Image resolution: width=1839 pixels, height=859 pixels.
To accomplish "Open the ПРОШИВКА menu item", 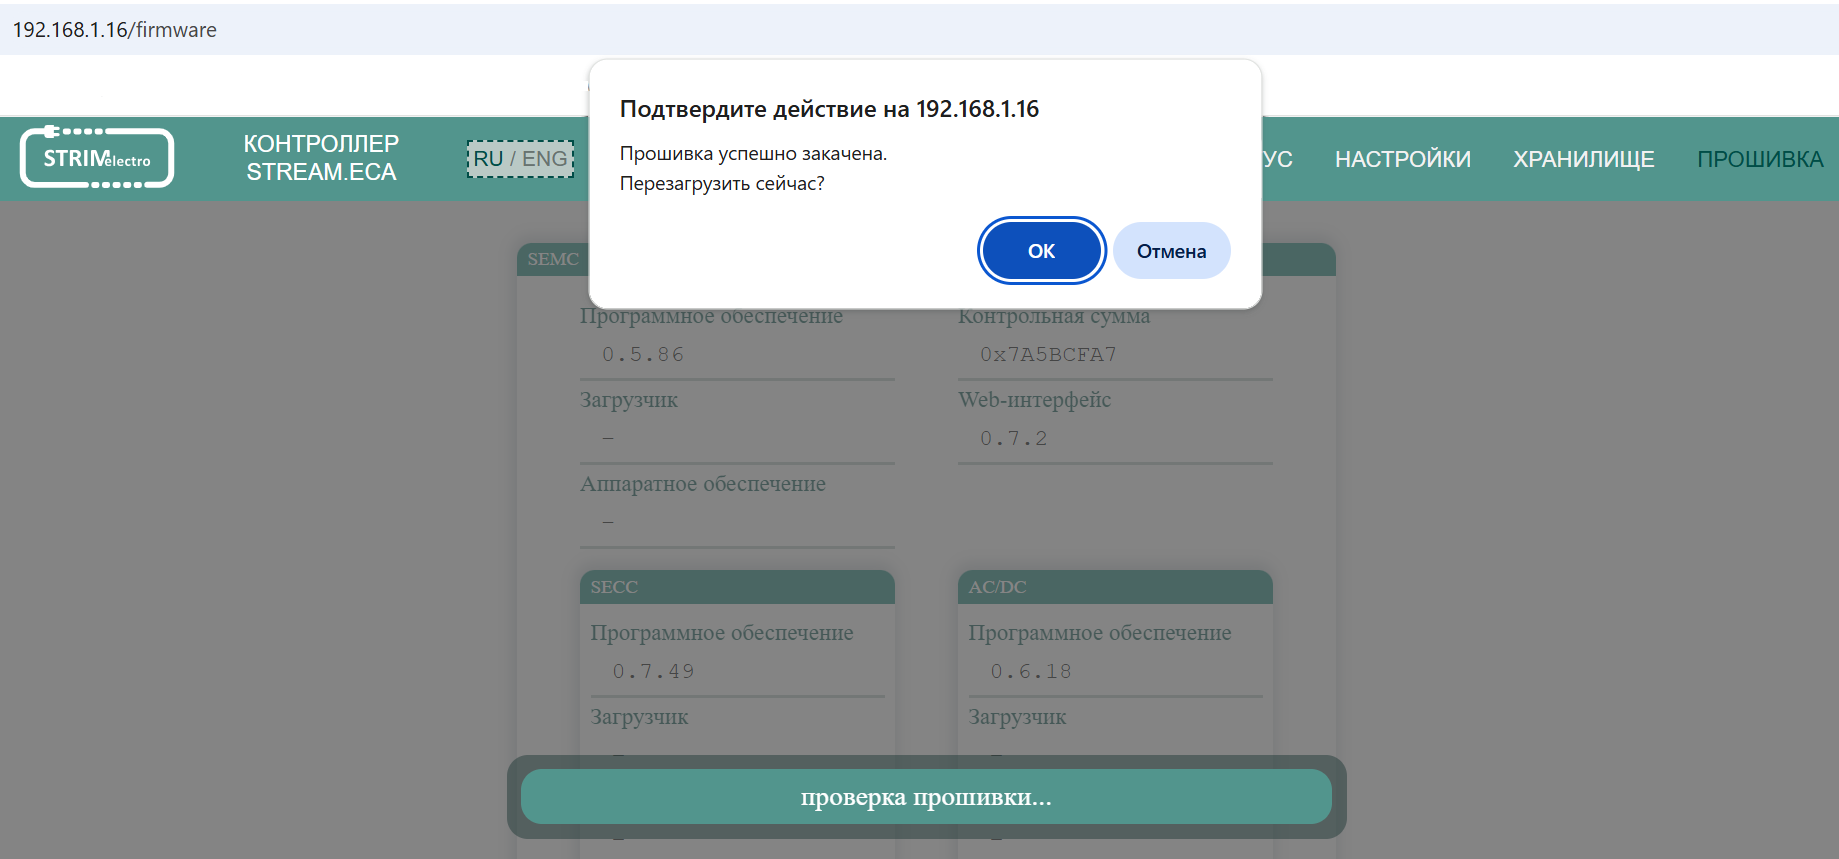I will (x=1760, y=159).
